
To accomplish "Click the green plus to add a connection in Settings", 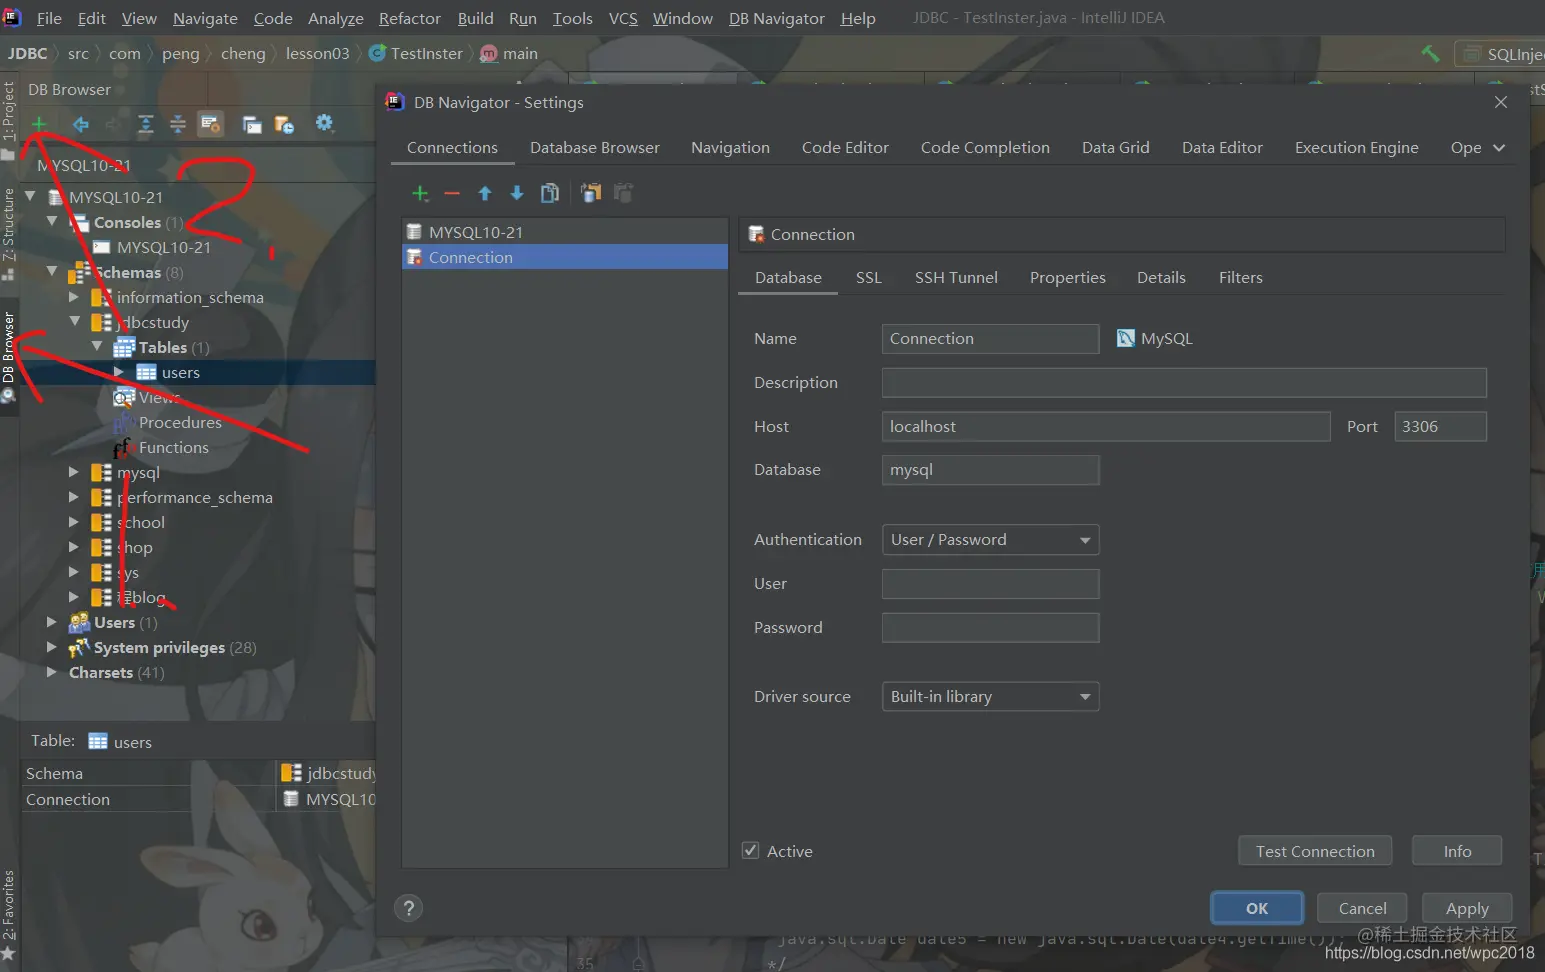I will click(x=420, y=193).
